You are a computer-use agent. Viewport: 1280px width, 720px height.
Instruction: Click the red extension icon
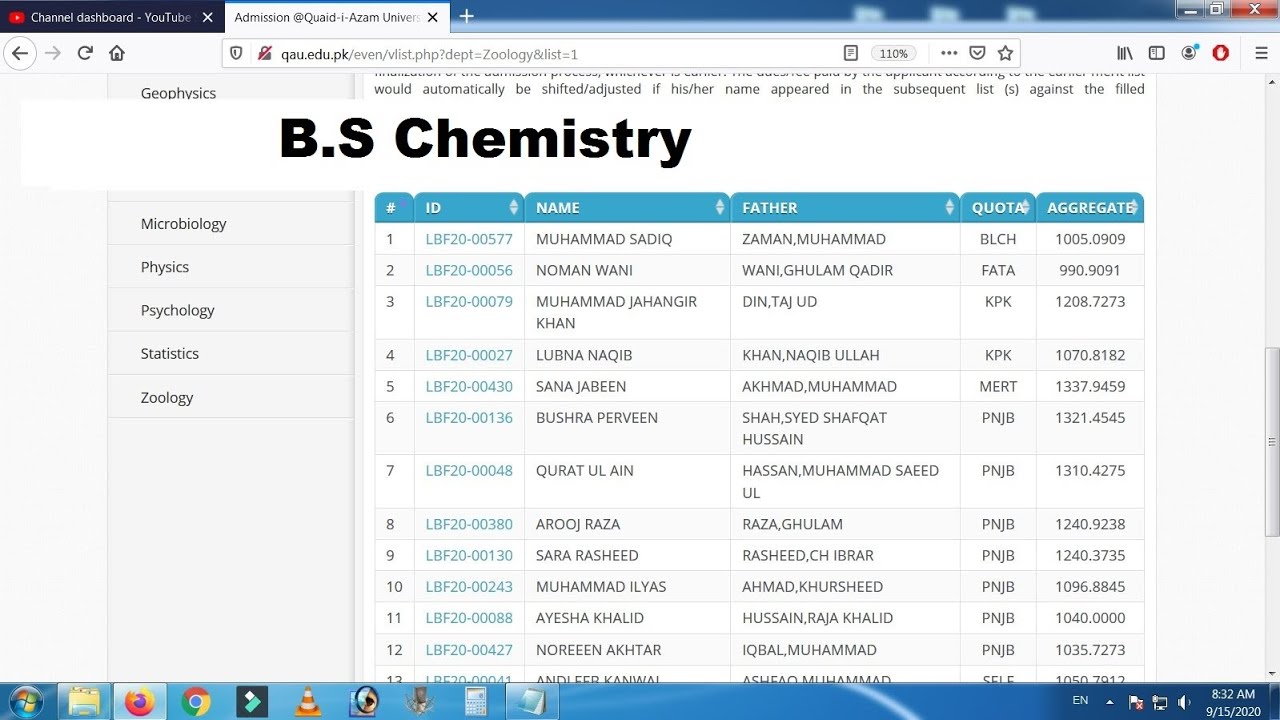(1221, 53)
